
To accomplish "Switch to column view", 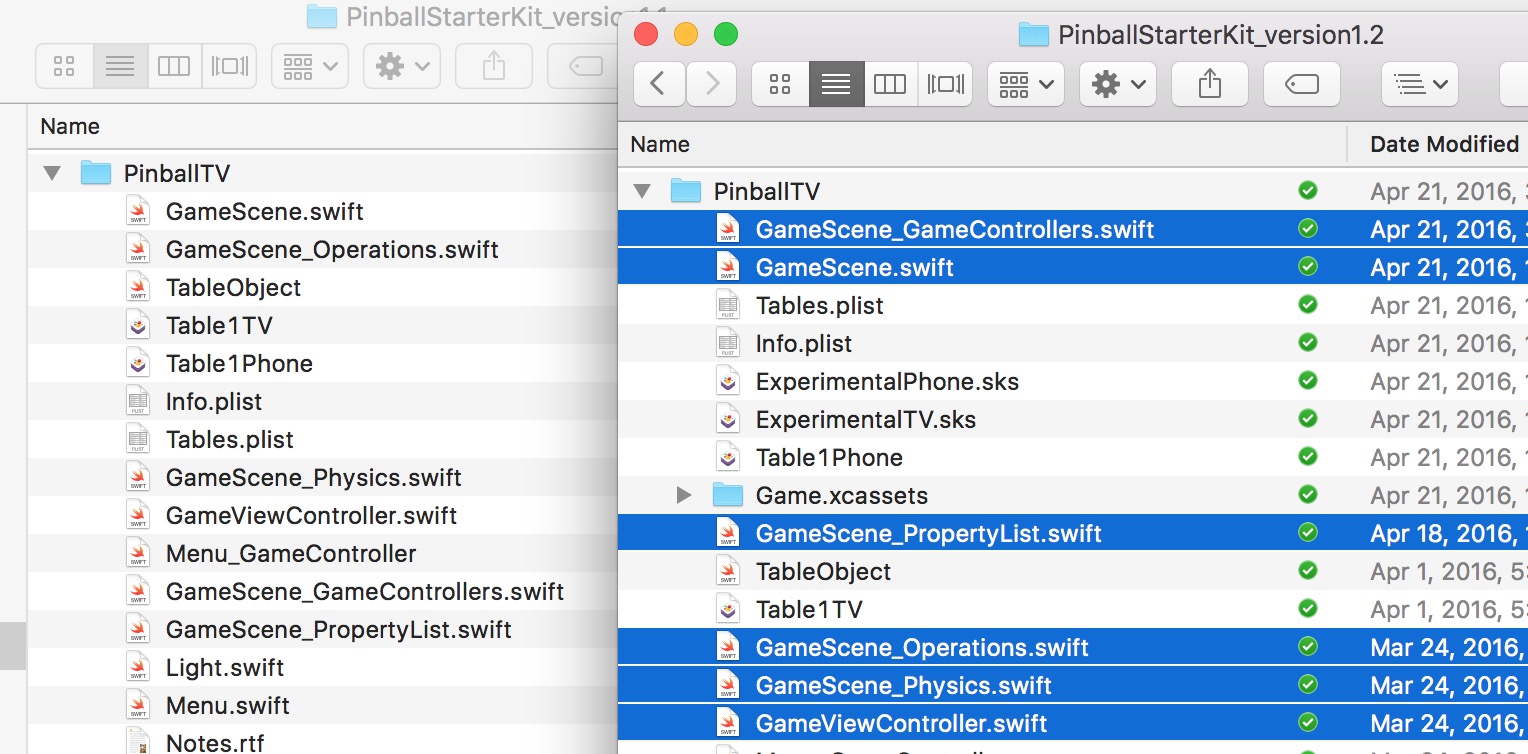I will coord(889,84).
